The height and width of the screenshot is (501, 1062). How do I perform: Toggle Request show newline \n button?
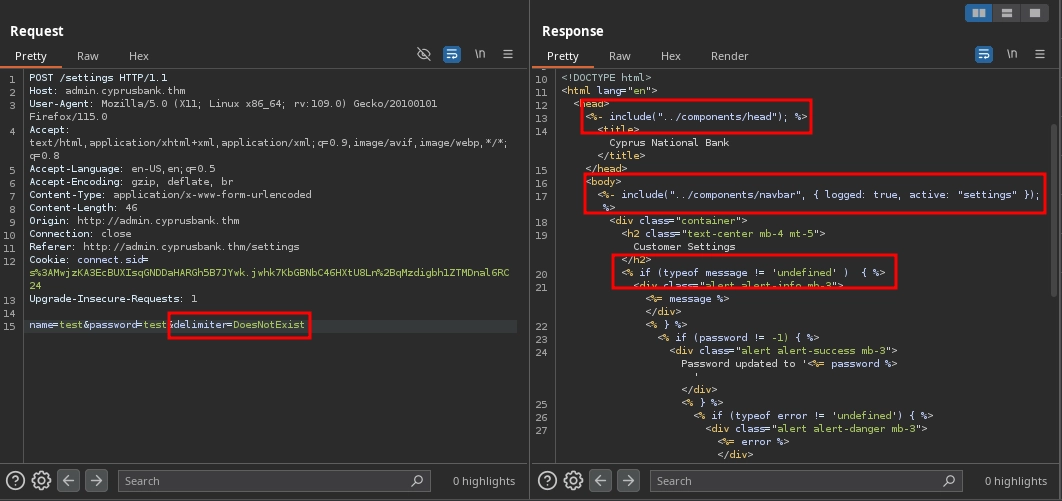tap(481, 54)
